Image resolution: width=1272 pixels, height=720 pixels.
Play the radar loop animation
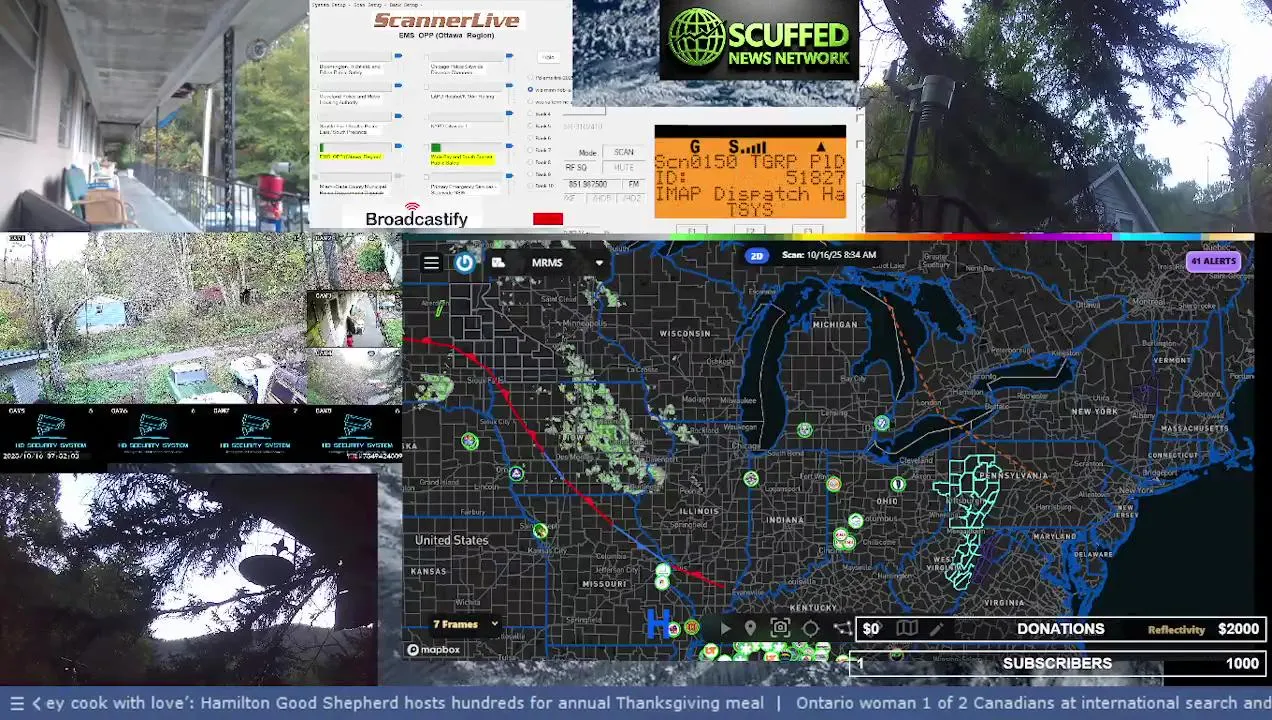[725, 628]
